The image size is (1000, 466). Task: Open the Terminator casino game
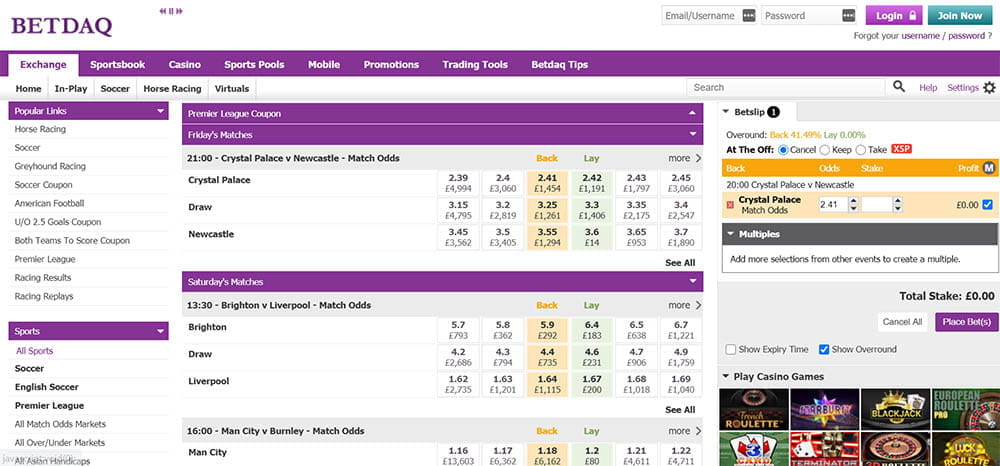click(823, 449)
